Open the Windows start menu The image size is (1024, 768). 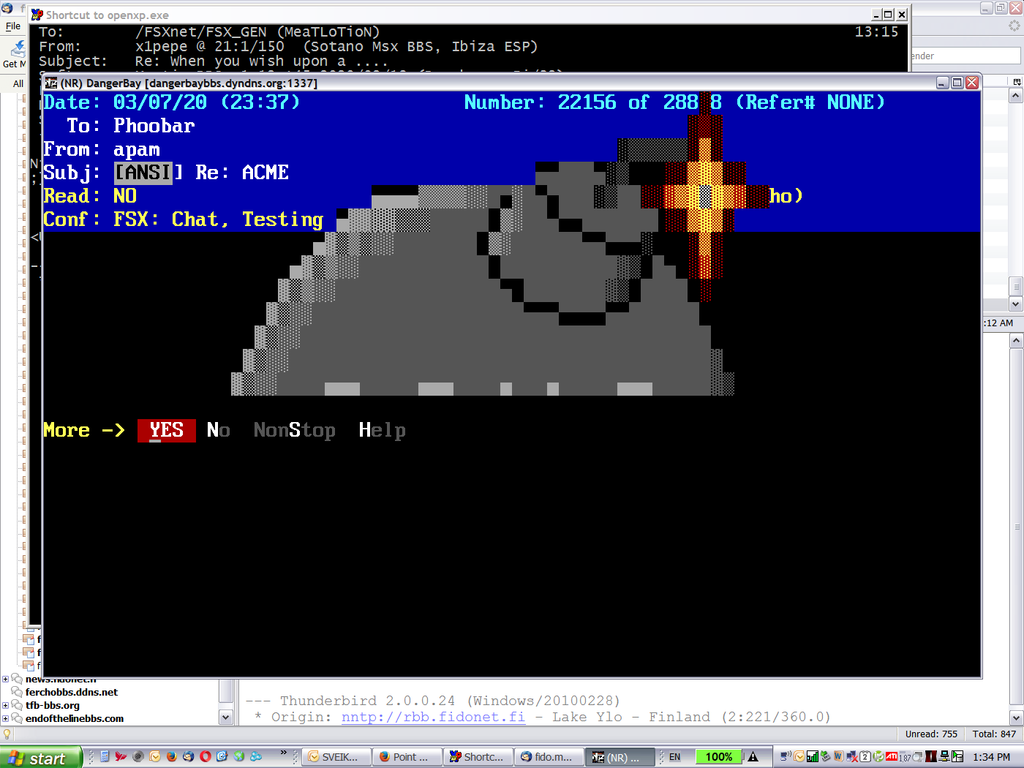40,758
